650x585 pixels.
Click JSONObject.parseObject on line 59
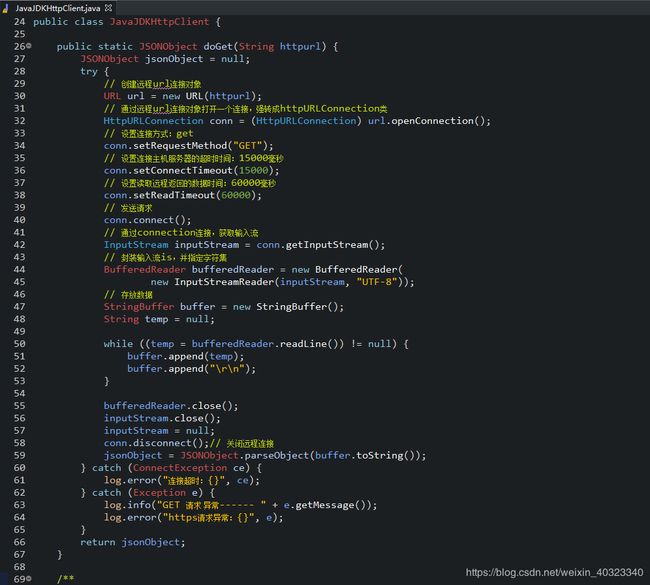click(245, 456)
